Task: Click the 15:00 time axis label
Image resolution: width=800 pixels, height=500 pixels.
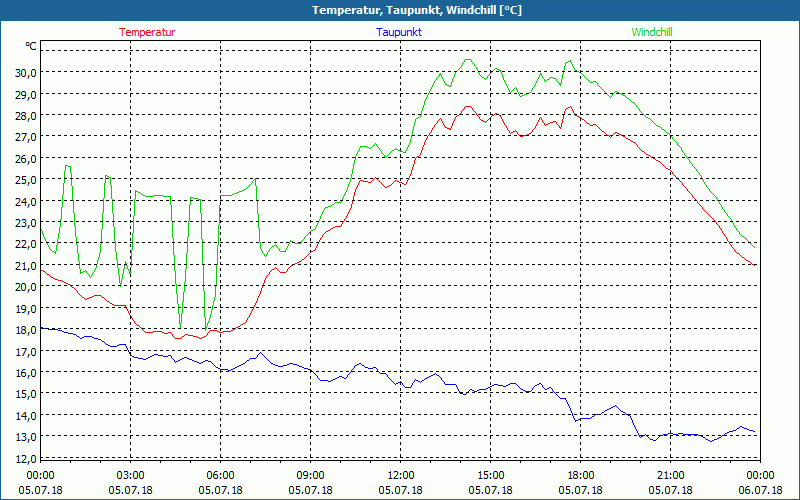Action: 491,476
